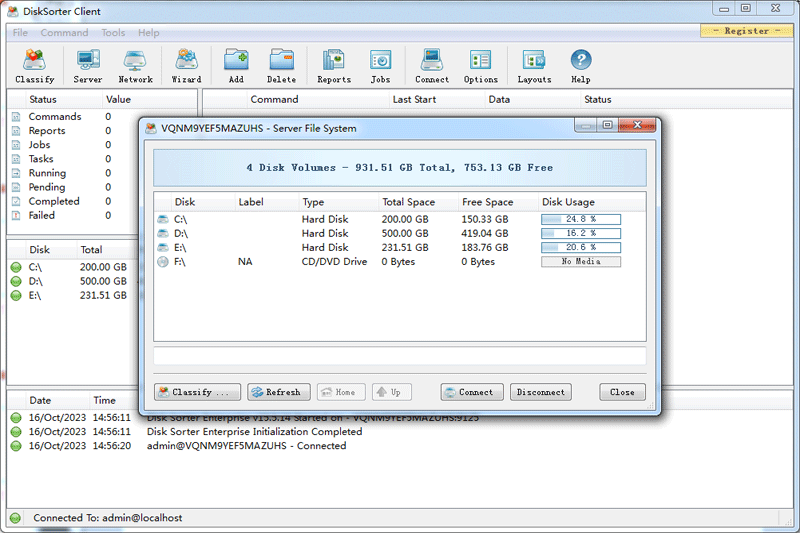This screenshot has height=533, width=800.
Task: Click Connected To: admin@localhost status text
Action: pyautogui.click(x=108, y=518)
